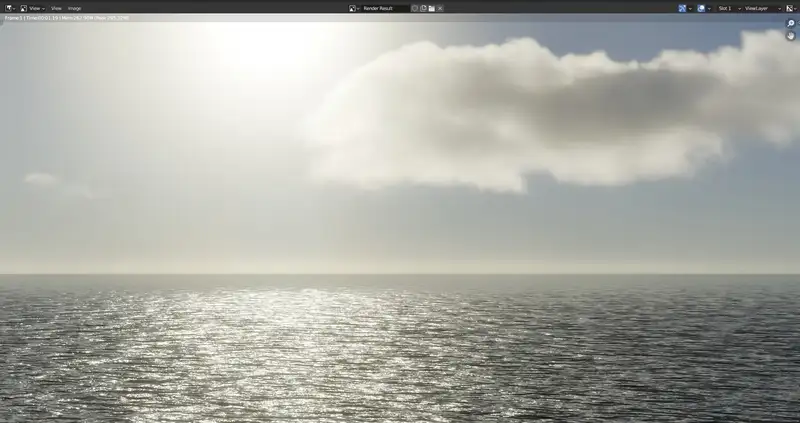Click the fake user shield icon
The image size is (800, 423).
pyautogui.click(x=415, y=8)
